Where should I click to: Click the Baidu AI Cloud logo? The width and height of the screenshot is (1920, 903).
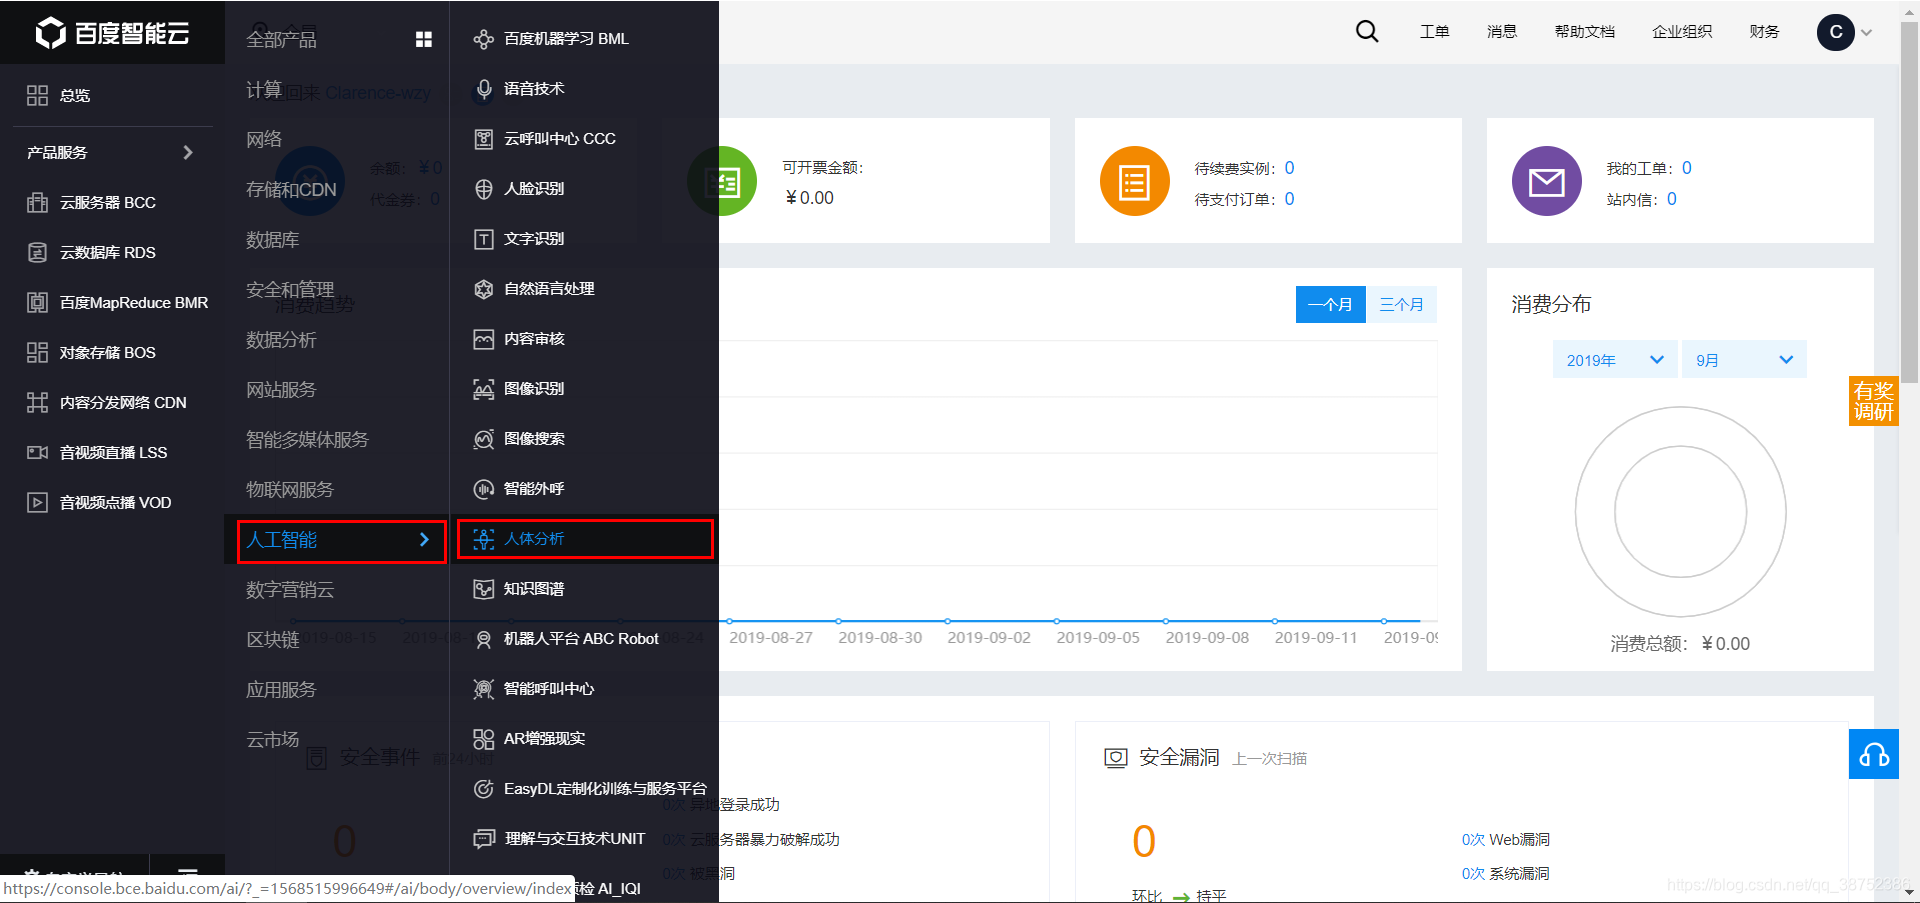tap(112, 33)
